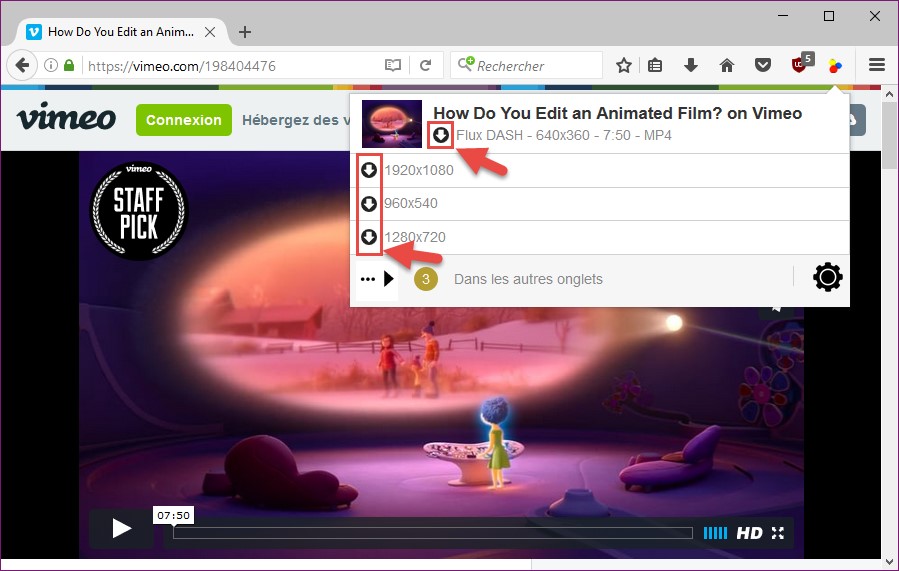Image resolution: width=899 pixels, height=571 pixels.
Task: Show the 3 hits in other tabs
Action: click(x=425, y=279)
